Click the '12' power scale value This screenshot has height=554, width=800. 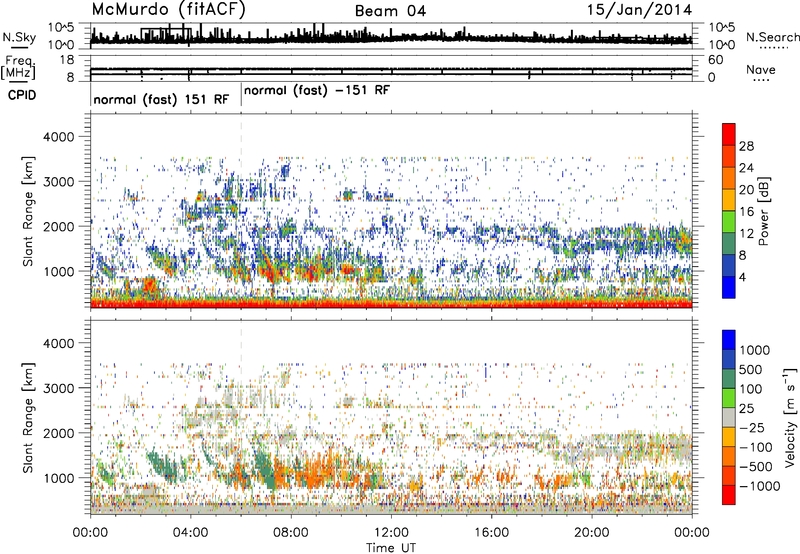pyautogui.click(x=746, y=234)
